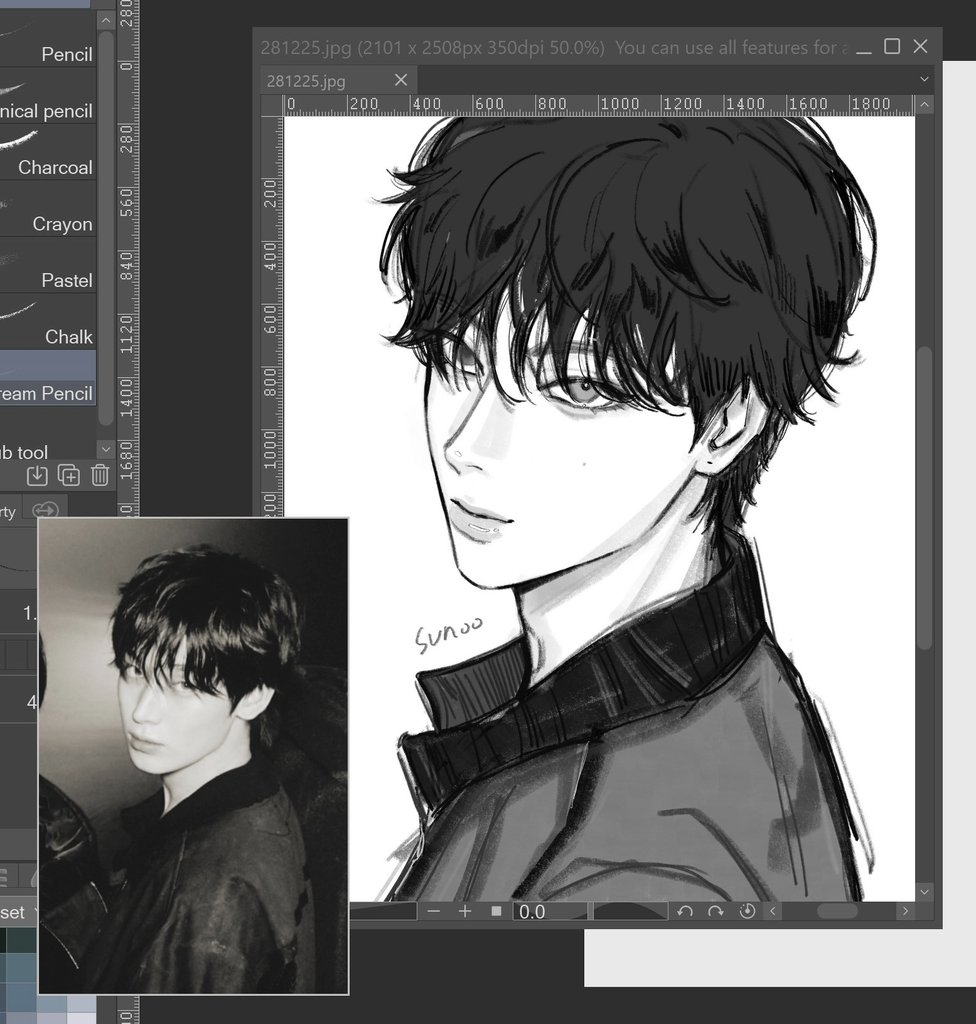
Task: Click the horizontal scroll right arrow
Action: pos(905,911)
